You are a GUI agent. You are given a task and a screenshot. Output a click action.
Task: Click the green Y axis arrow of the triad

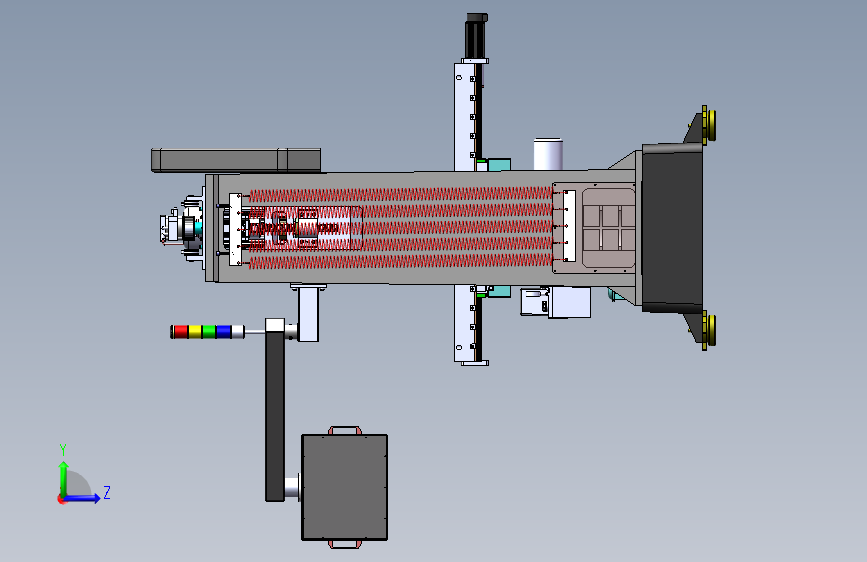pyautogui.click(x=64, y=478)
